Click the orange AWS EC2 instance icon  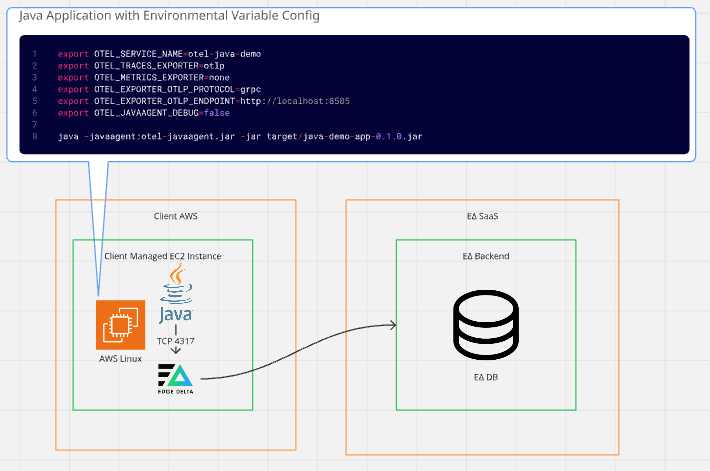click(121, 324)
